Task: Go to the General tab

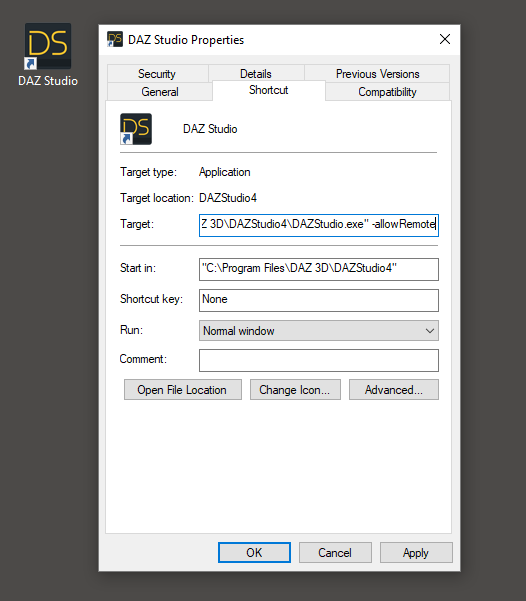Action: click(x=160, y=92)
